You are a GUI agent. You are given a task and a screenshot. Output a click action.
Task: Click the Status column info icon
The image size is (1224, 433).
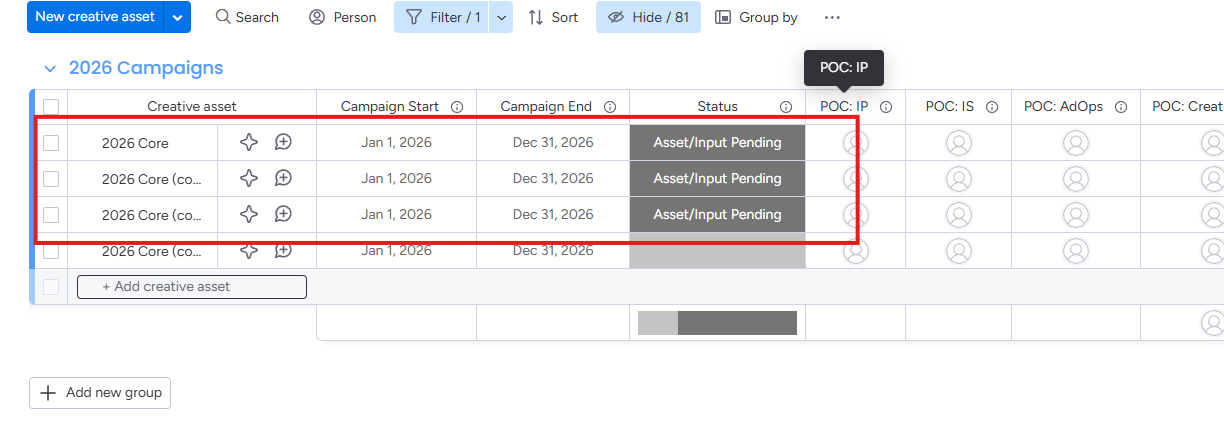786,107
